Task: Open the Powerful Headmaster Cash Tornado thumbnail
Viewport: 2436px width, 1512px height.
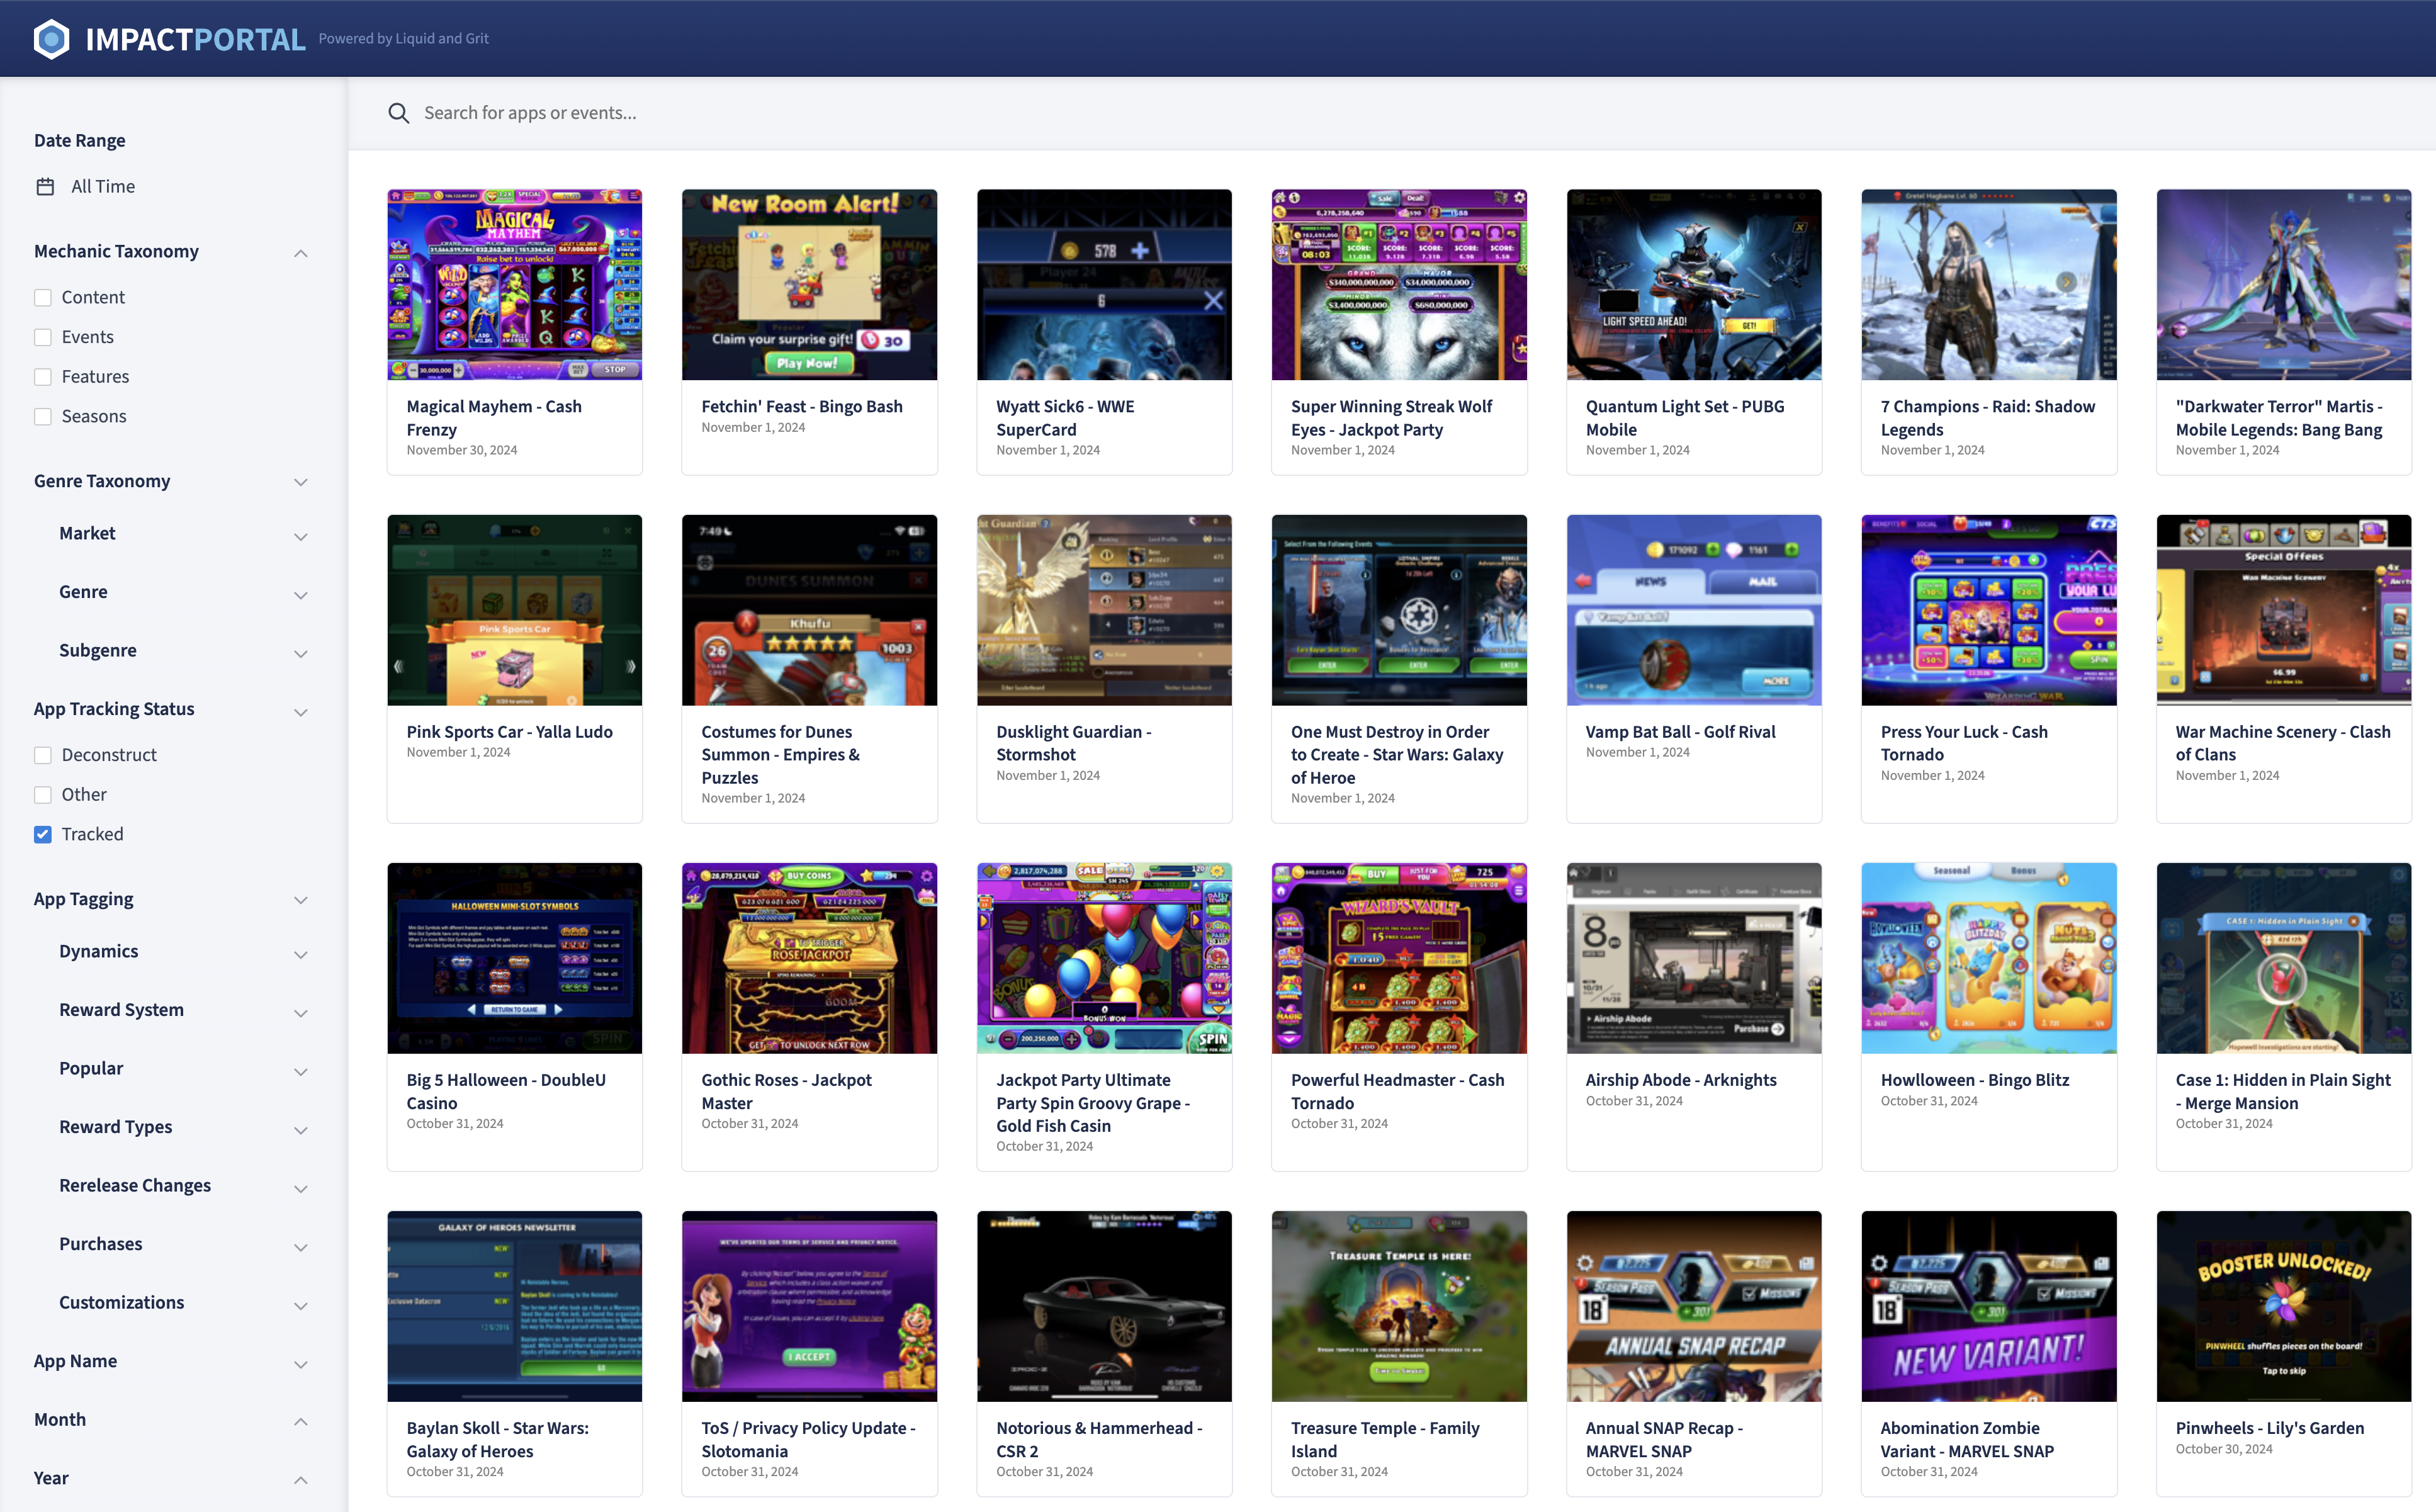Action: pos(1399,958)
